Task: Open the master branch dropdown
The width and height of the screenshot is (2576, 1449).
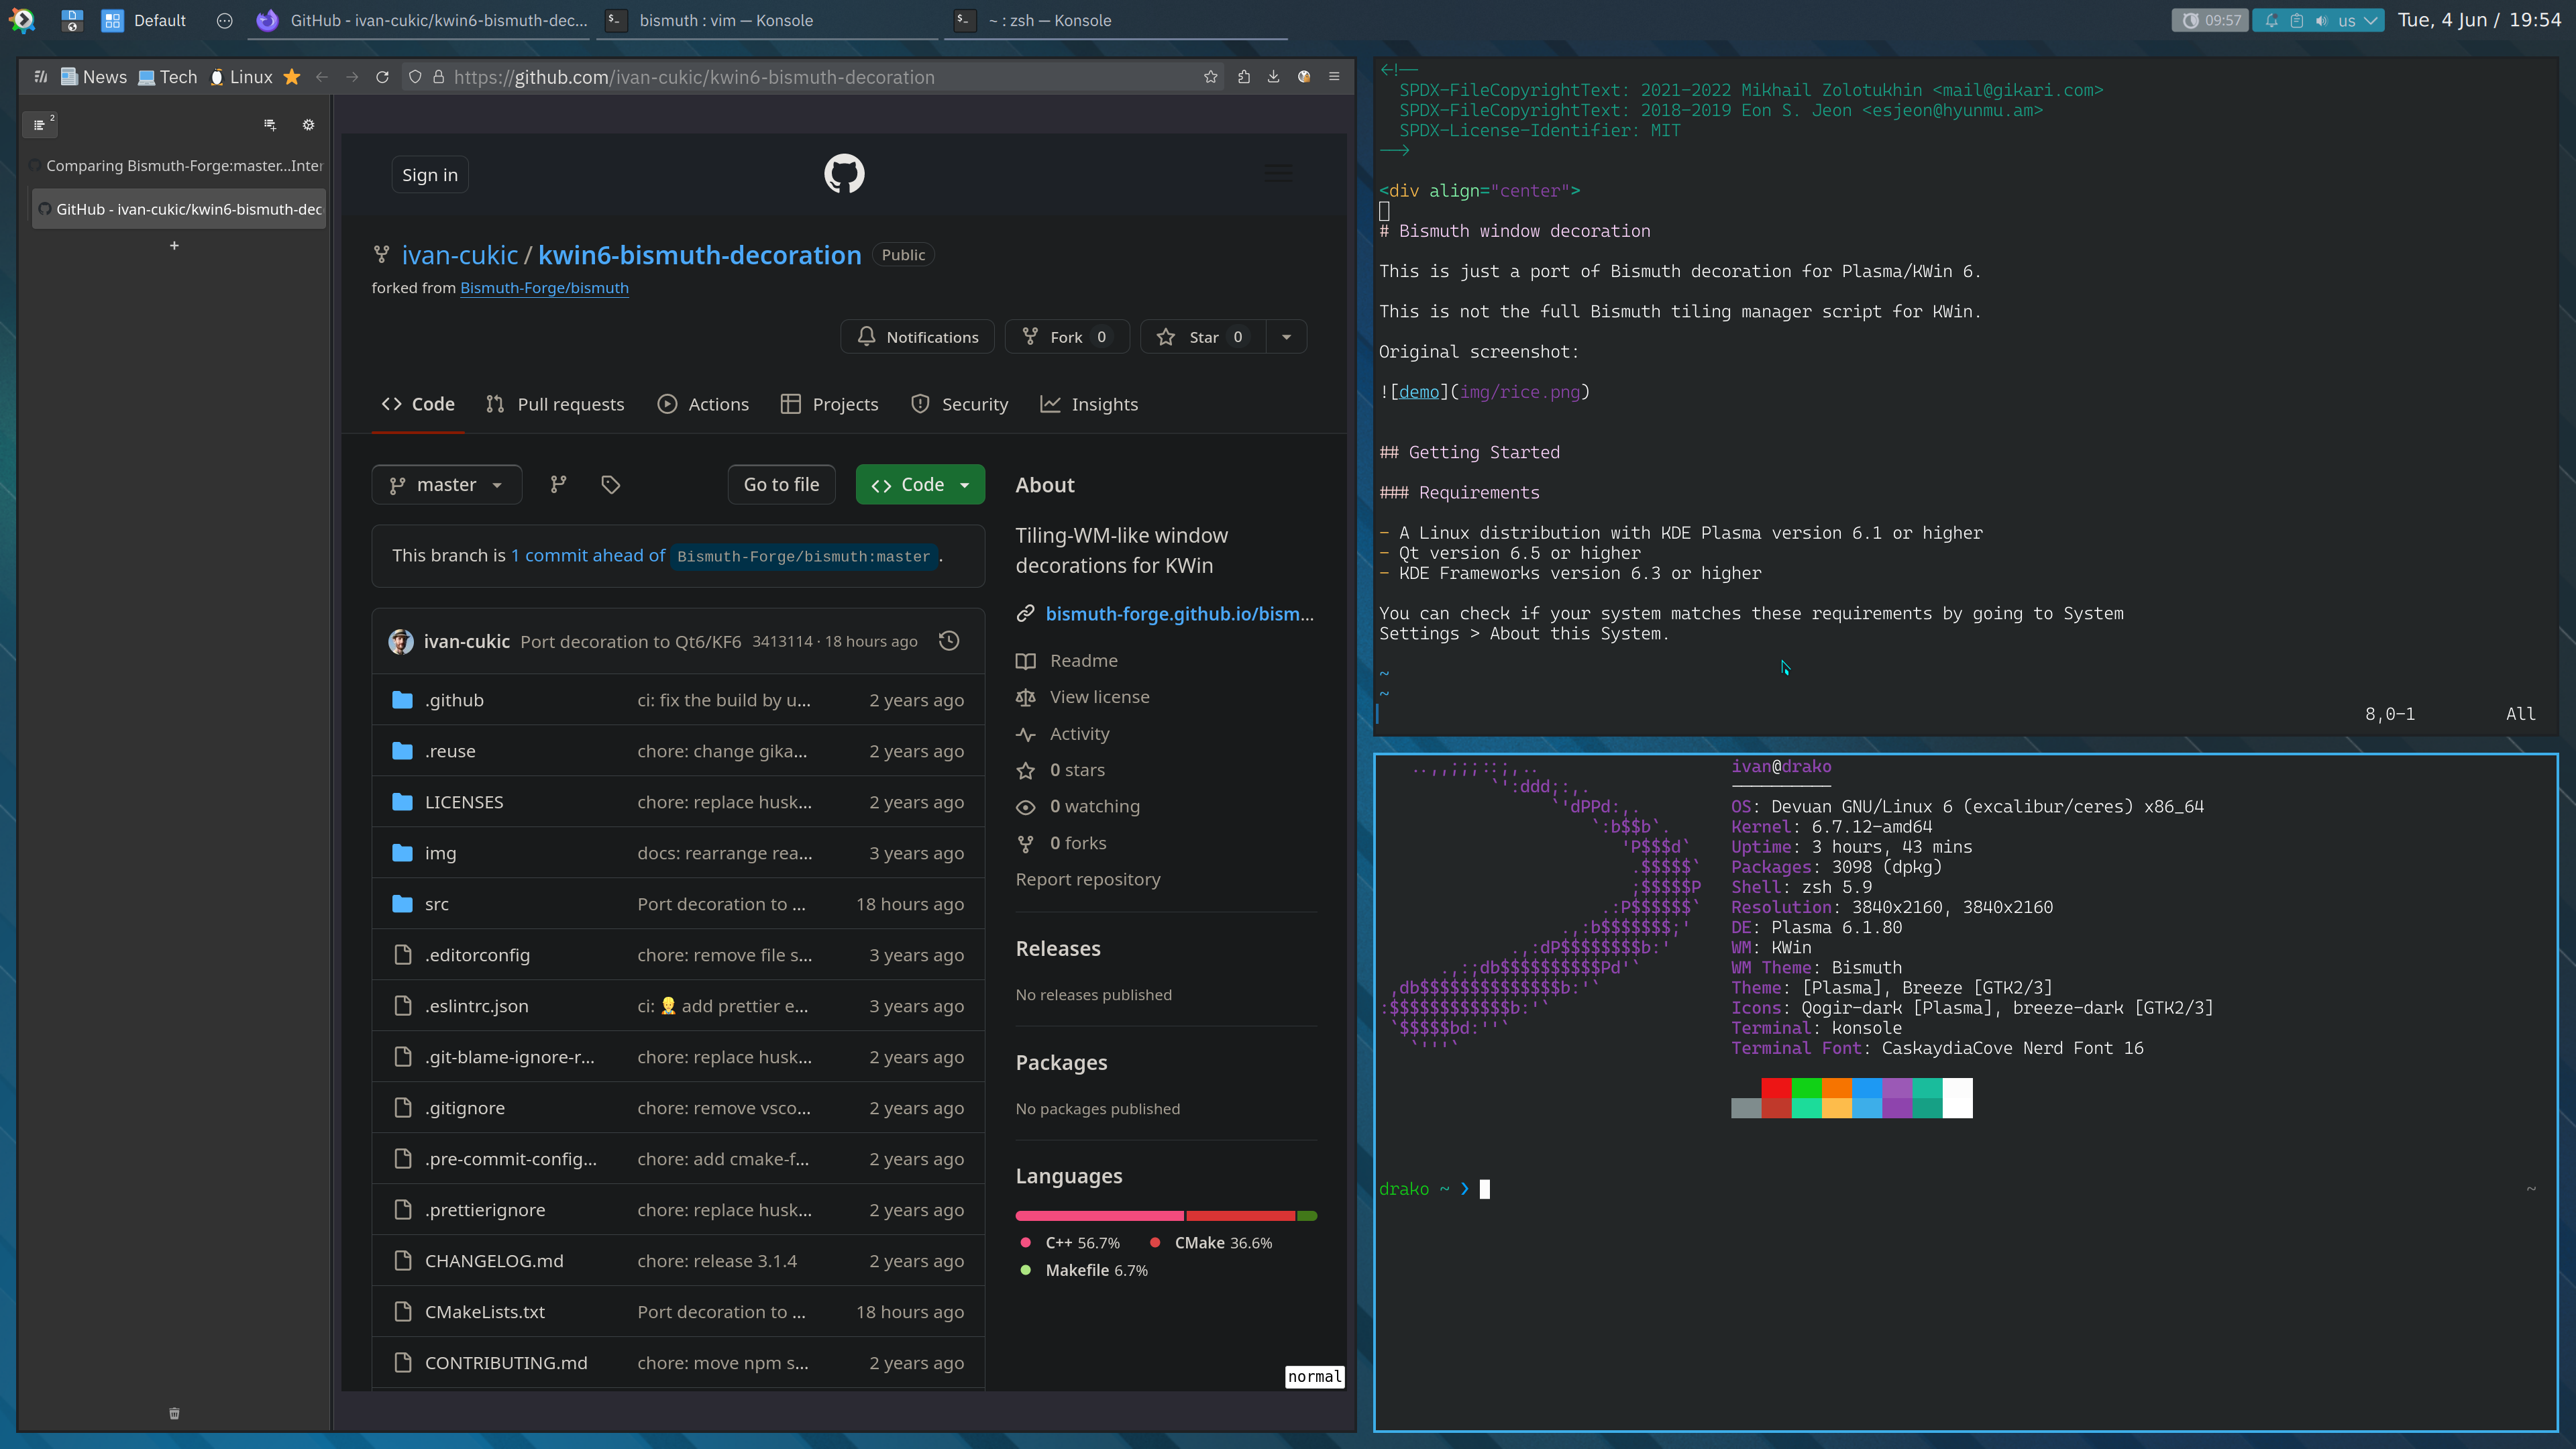Action: point(446,485)
